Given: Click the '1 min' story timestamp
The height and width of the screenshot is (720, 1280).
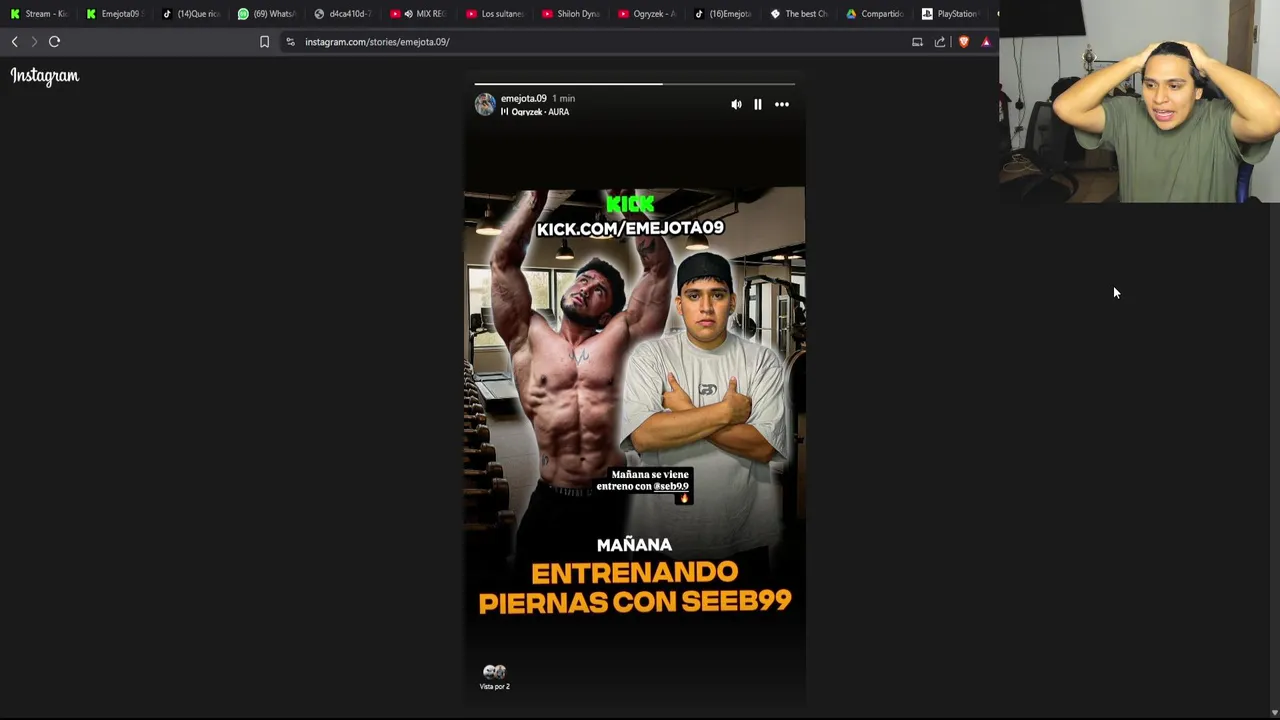Looking at the screenshot, I should [x=563, y=98].
